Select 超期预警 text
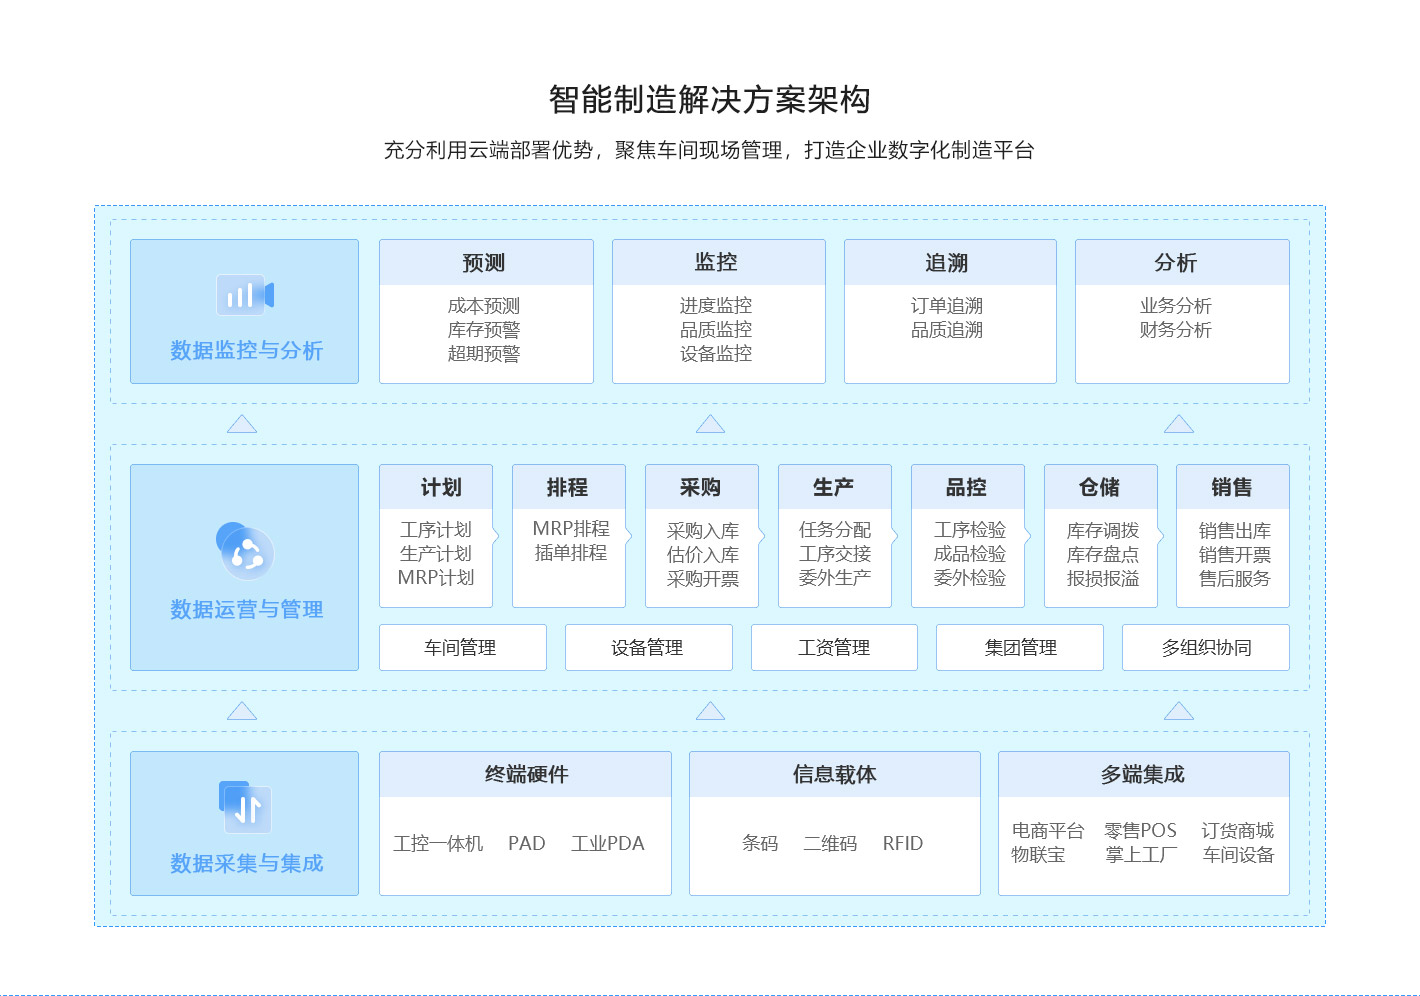 point(484,354)
